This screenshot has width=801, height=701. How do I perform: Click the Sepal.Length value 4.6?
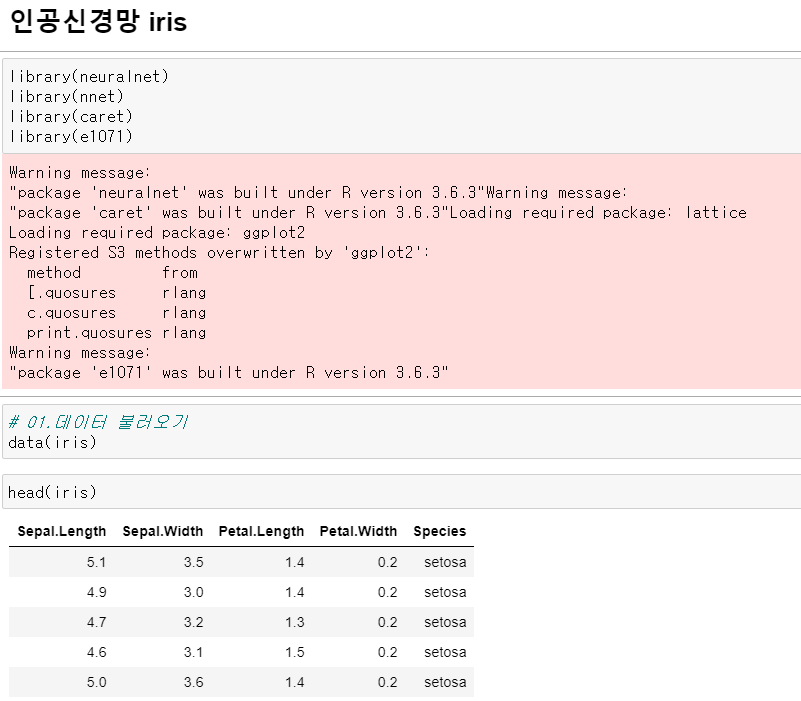(96, 652)
